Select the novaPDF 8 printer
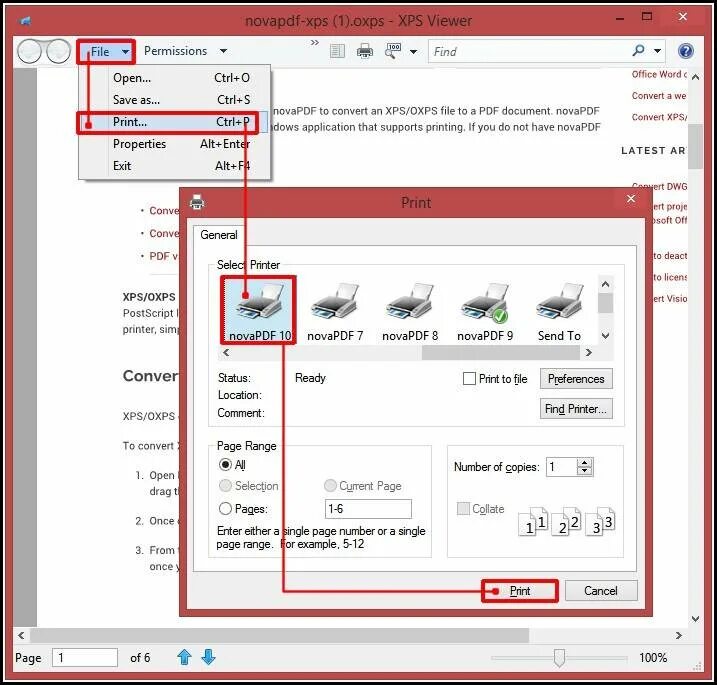 click(410, 311)
